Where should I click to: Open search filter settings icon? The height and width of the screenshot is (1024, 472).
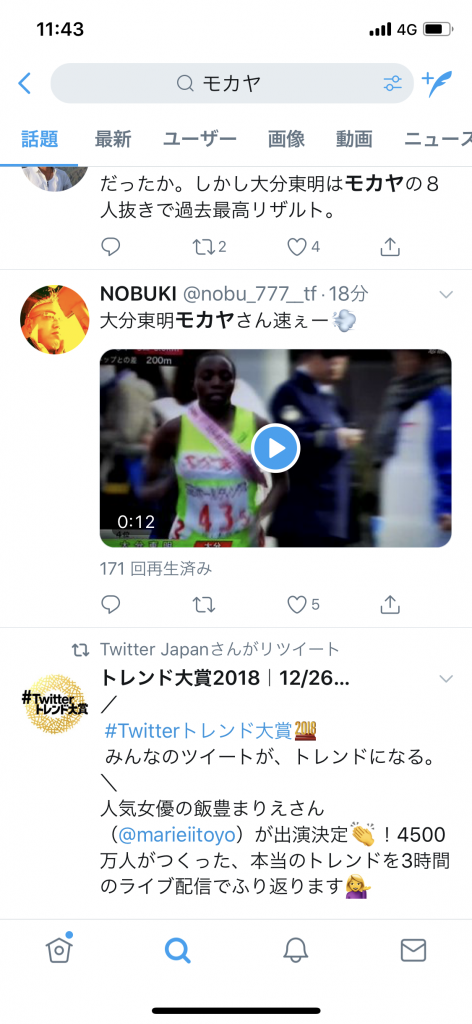click(392, 83)
